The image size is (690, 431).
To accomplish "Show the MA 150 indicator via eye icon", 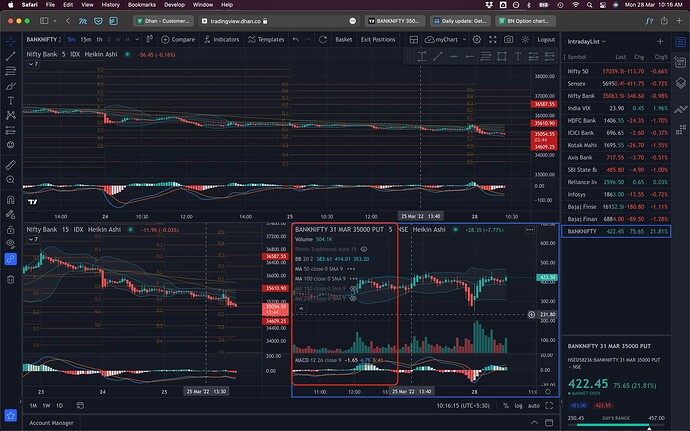I will point(352,289).
